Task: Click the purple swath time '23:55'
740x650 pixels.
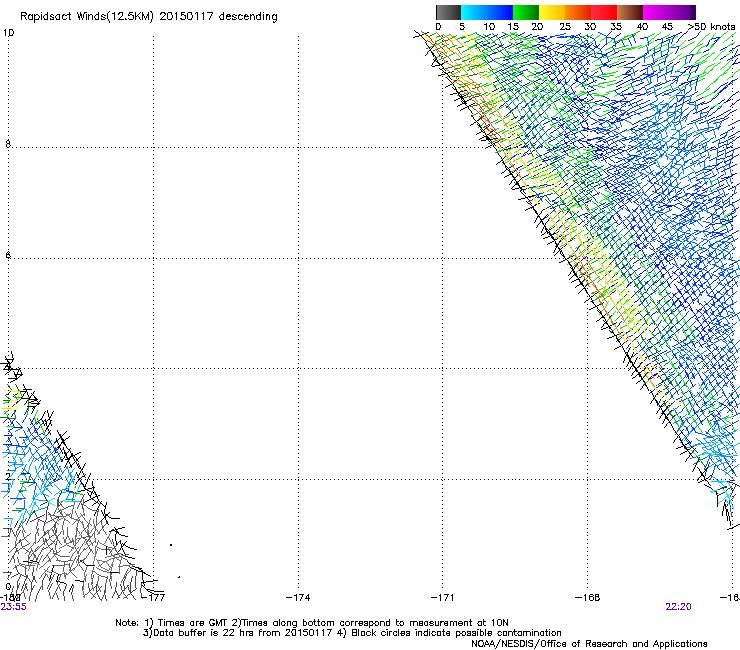Action: 14,607
